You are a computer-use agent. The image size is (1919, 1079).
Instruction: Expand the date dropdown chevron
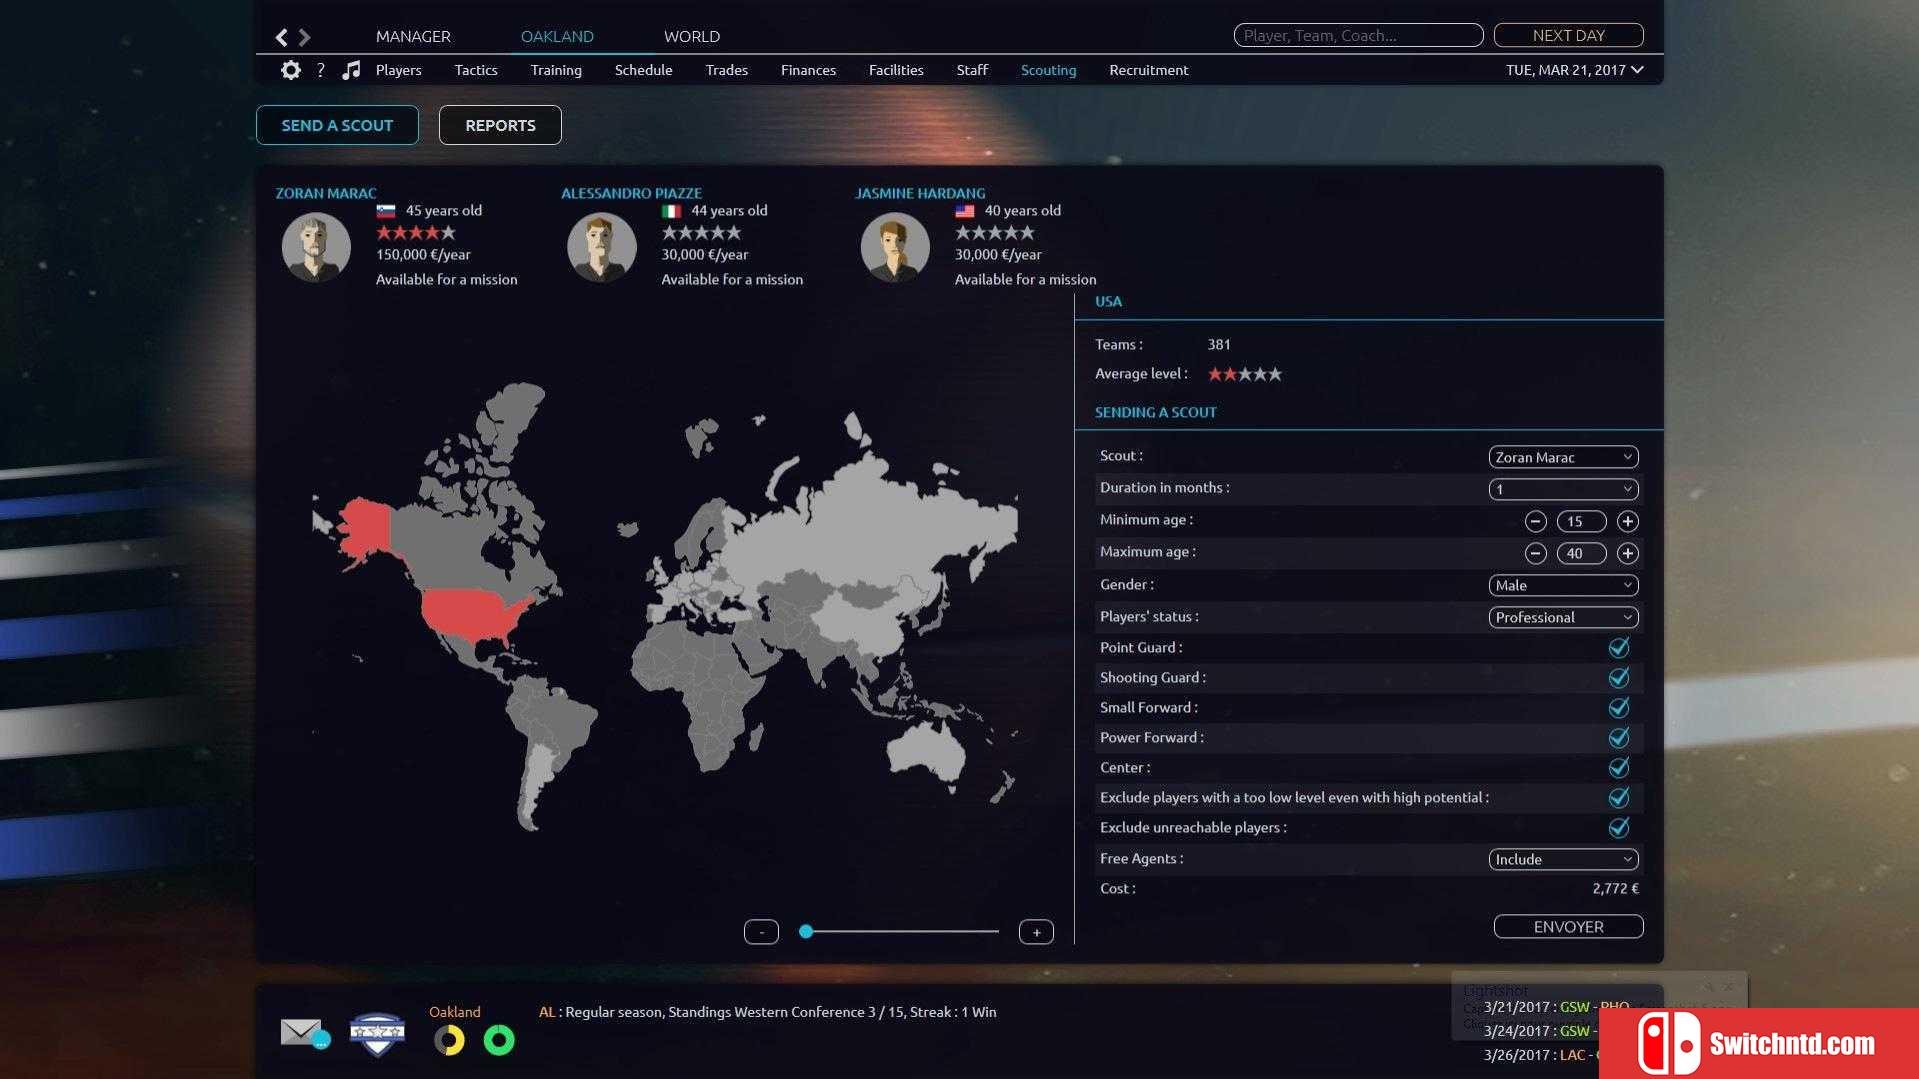[1637, 70]
